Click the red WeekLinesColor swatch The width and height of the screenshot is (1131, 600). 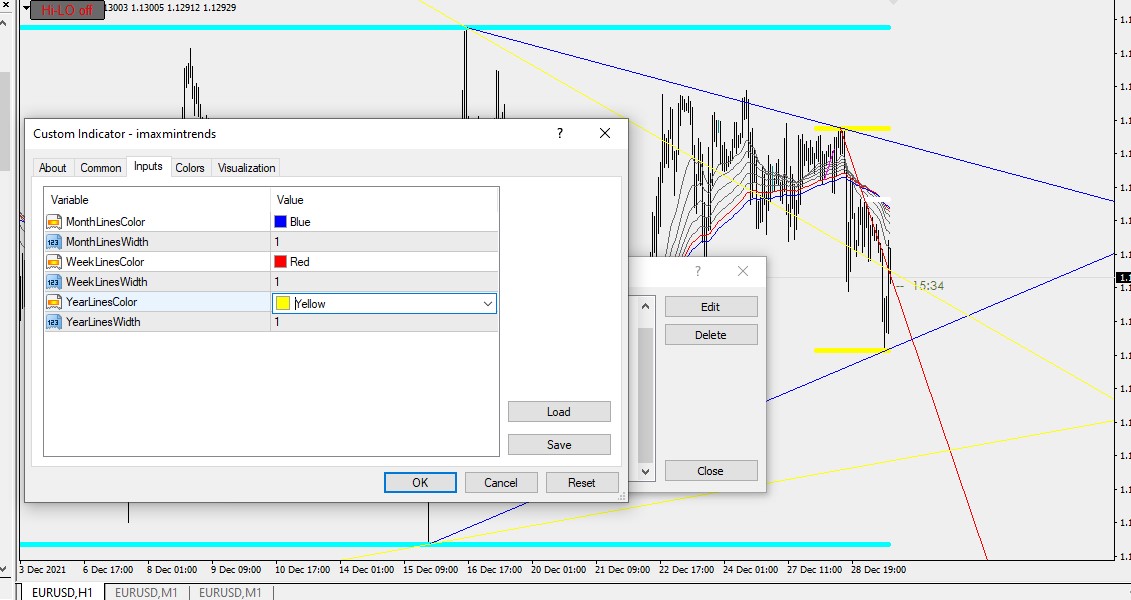click(x=281, y=262)
